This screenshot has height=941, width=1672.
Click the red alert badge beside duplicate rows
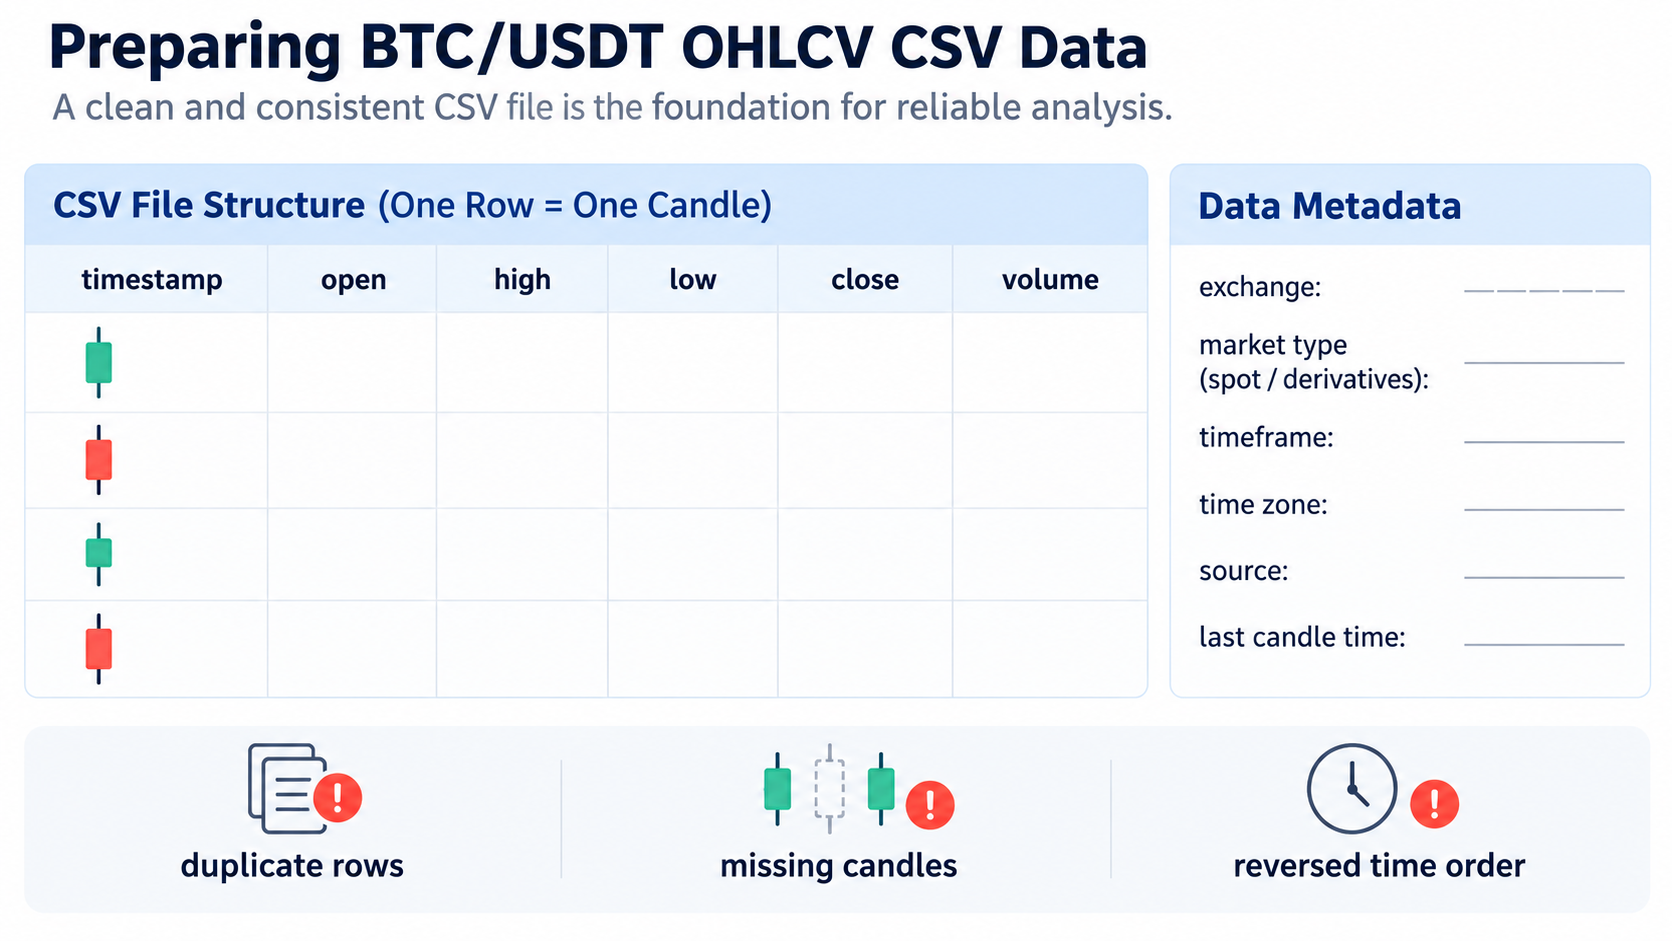click(x=338, y=797)
